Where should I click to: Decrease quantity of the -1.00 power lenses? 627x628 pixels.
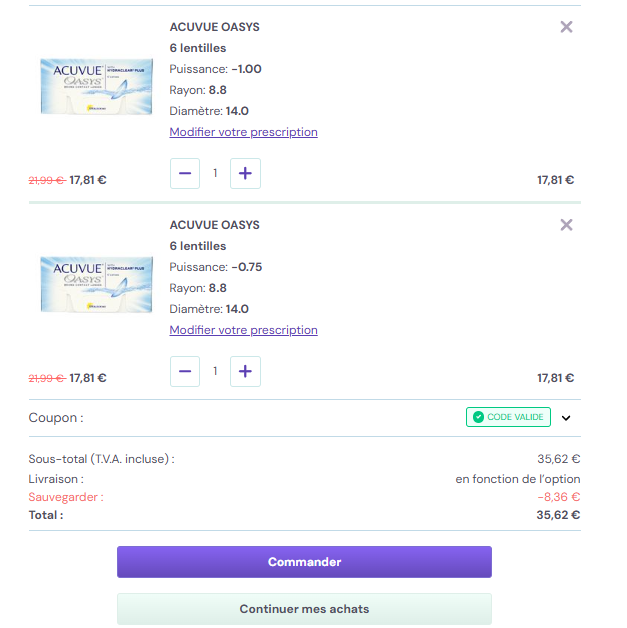[185, 173]
